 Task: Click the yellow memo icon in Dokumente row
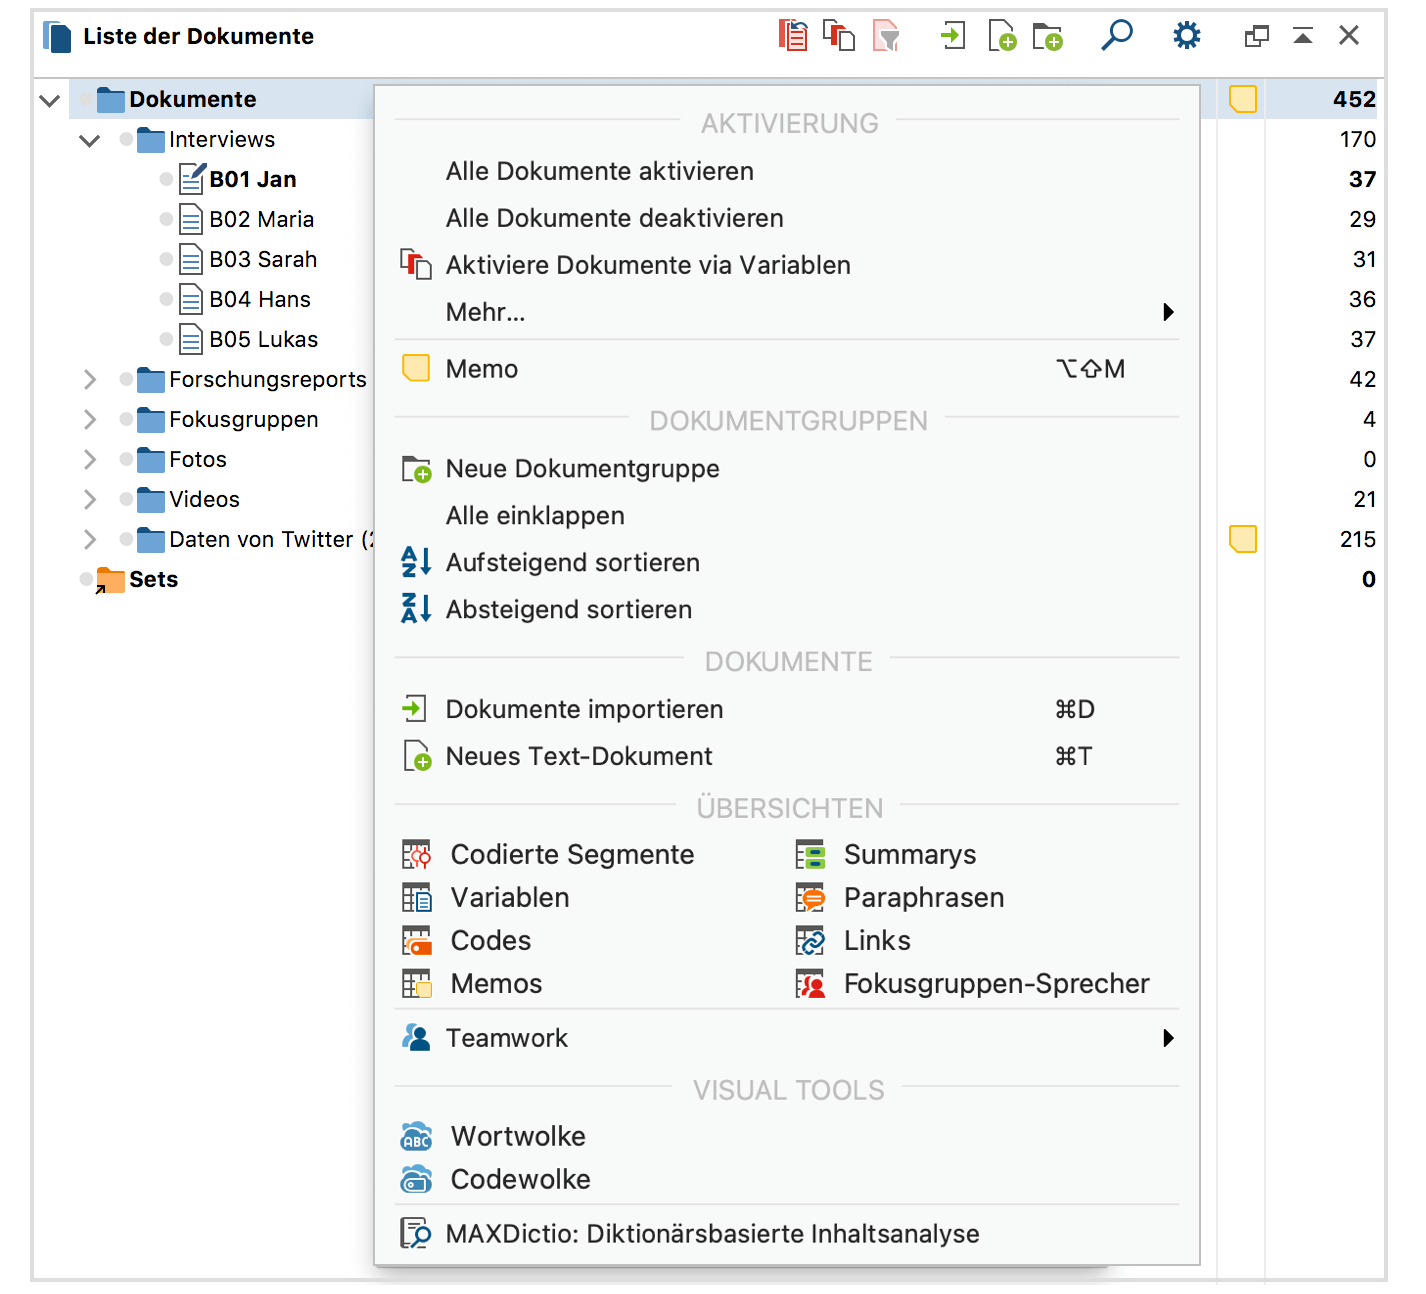tap(1242, 99)
